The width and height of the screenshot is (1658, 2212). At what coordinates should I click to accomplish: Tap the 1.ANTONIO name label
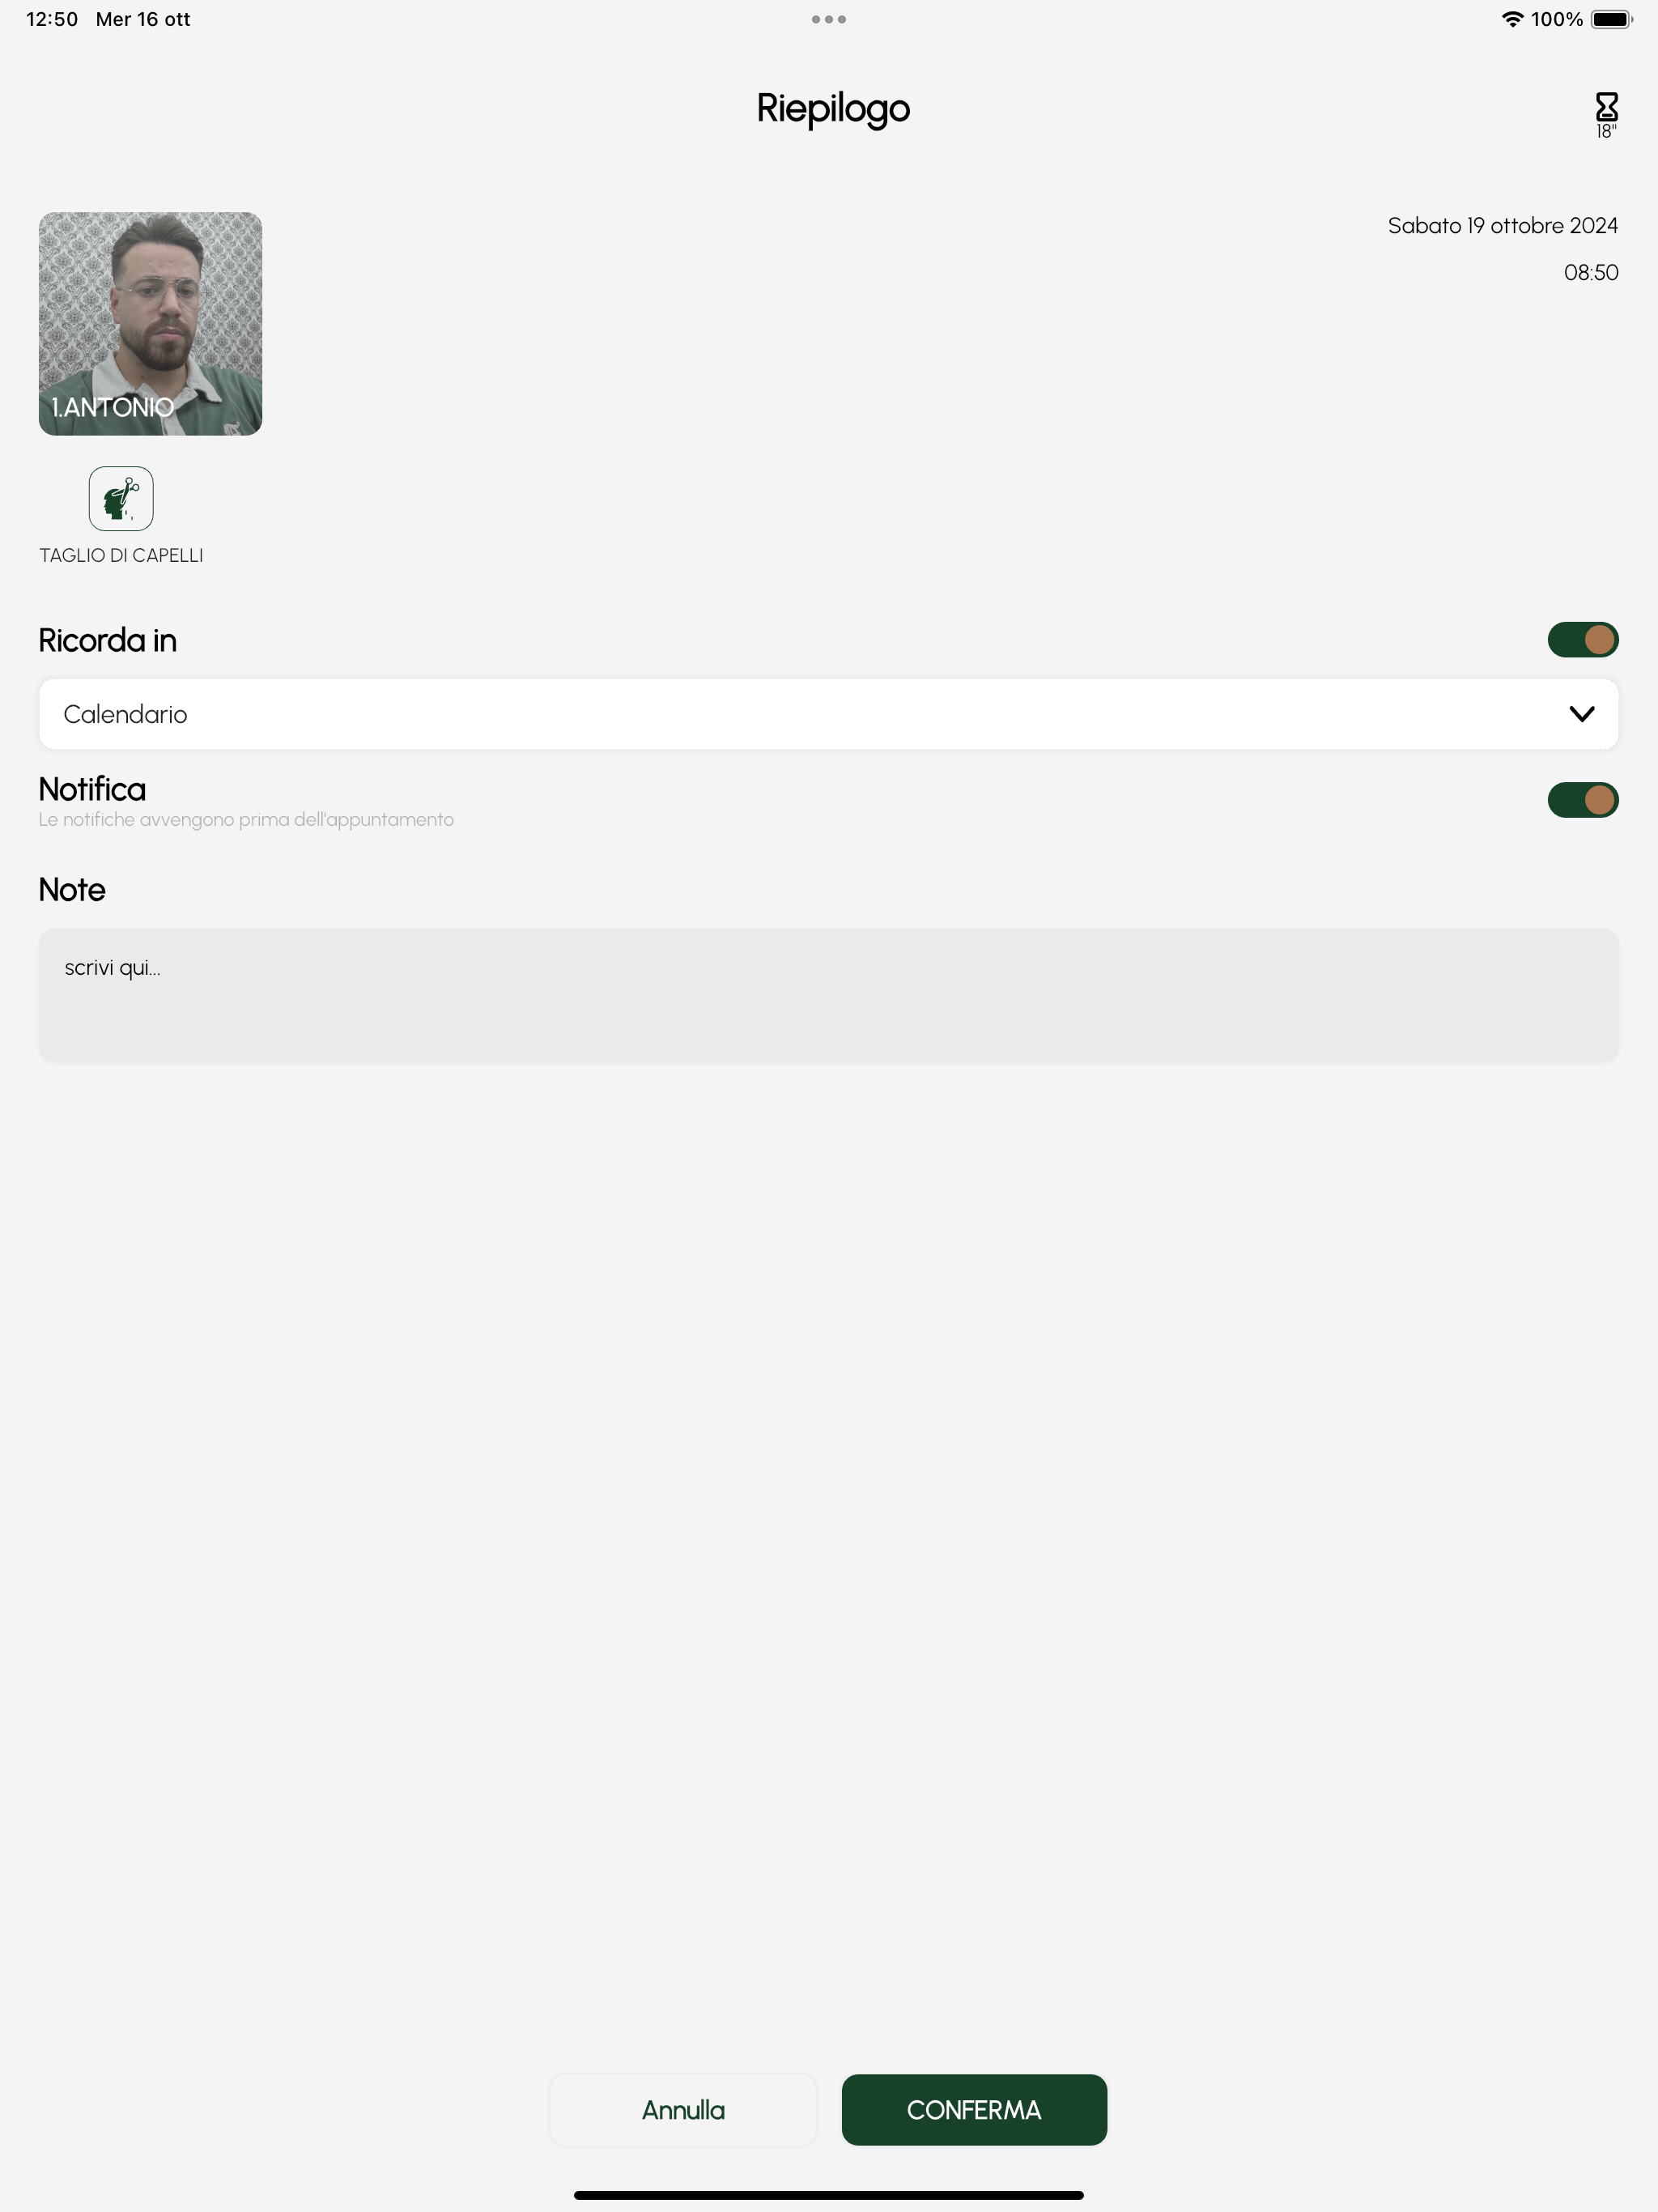pyautogui.click(x=113, y=407)
